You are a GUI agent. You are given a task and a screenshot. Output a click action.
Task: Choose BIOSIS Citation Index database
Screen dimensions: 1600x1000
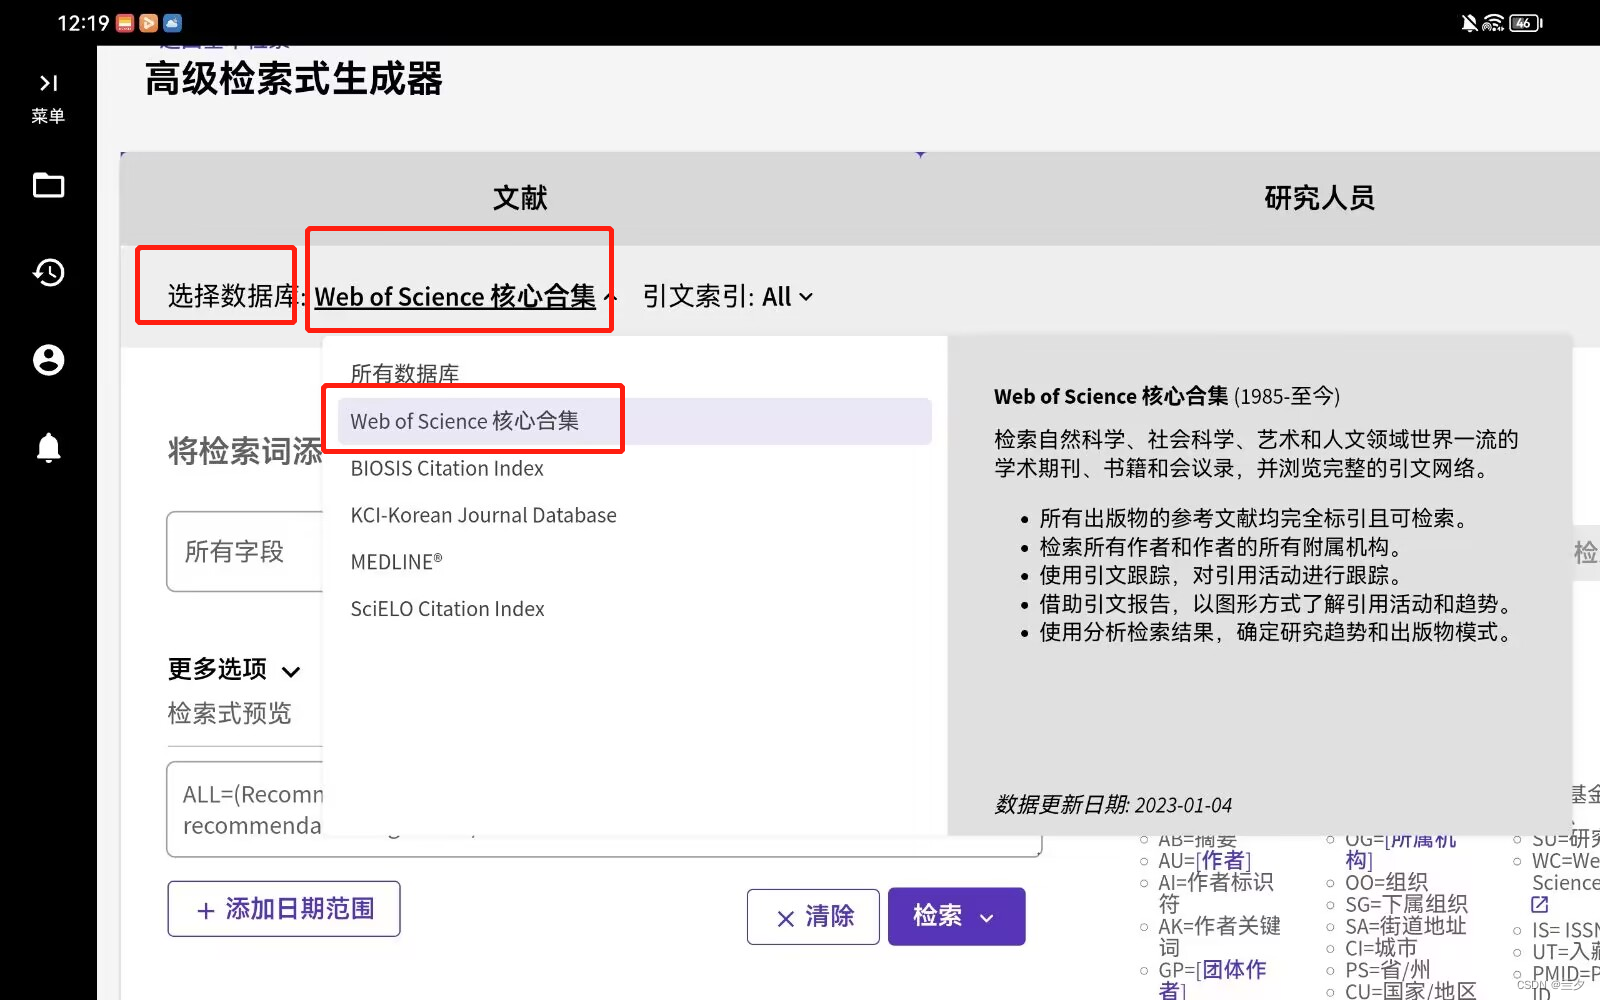coord(447,468)
